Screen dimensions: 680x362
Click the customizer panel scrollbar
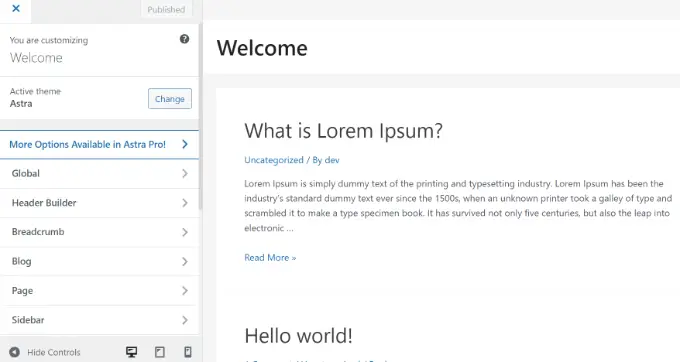(200, 117)
